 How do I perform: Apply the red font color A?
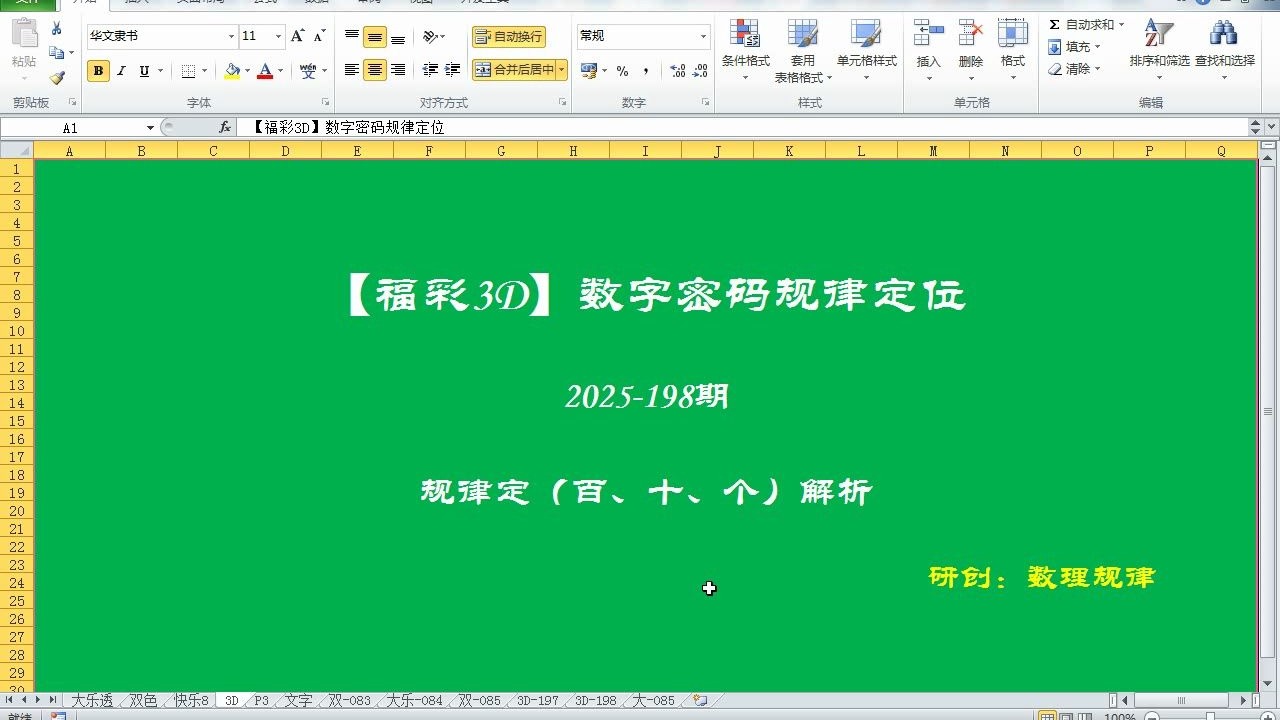(x=265, y=71)
